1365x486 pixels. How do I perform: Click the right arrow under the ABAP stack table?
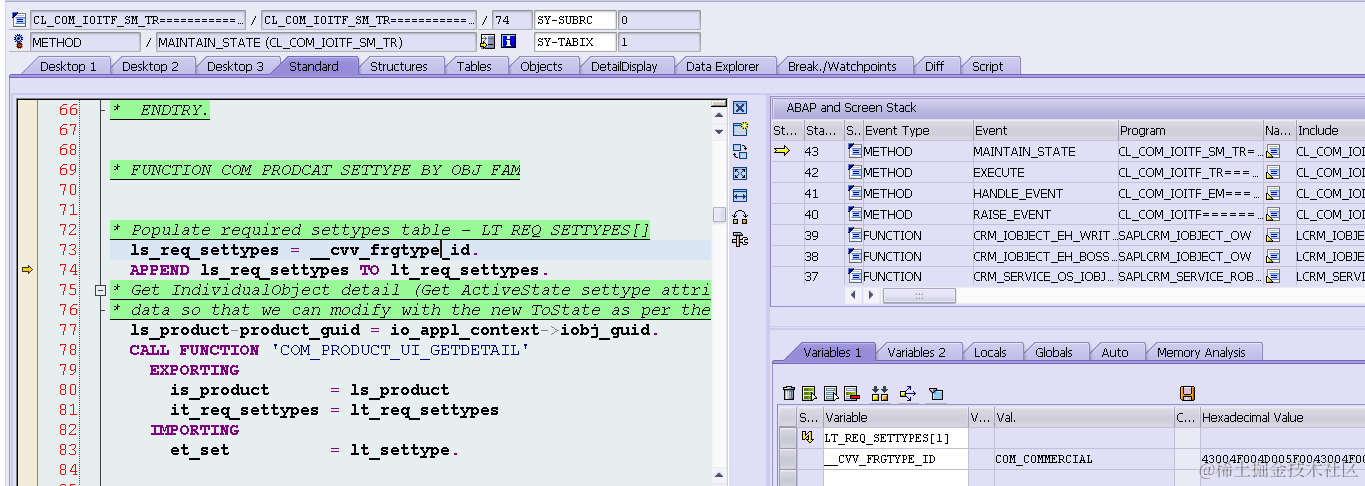[x=871, y=296]
